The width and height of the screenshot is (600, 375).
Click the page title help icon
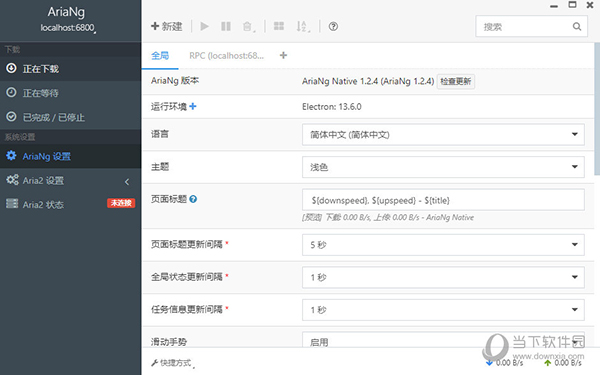pos(193,199)
